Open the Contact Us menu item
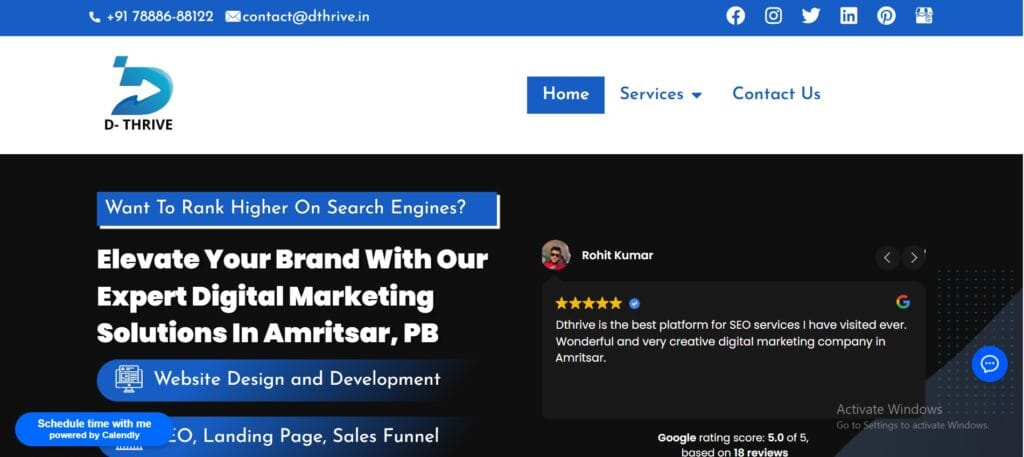 (776, 94)
